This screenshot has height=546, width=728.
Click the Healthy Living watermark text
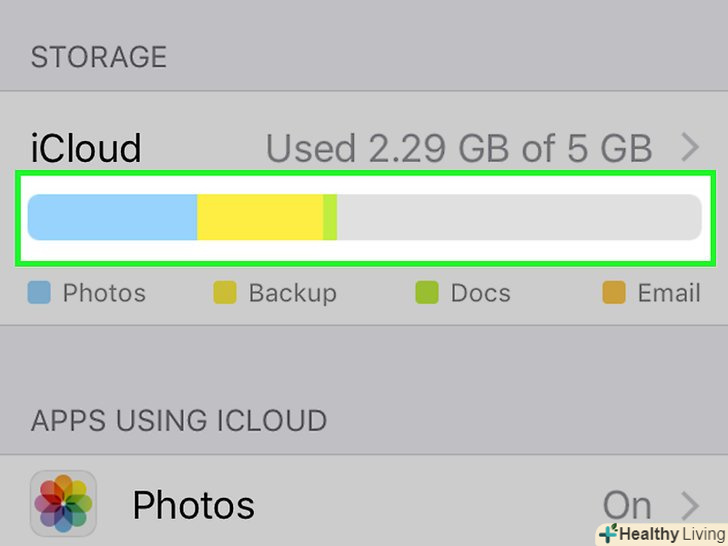(x=670, y=534)
